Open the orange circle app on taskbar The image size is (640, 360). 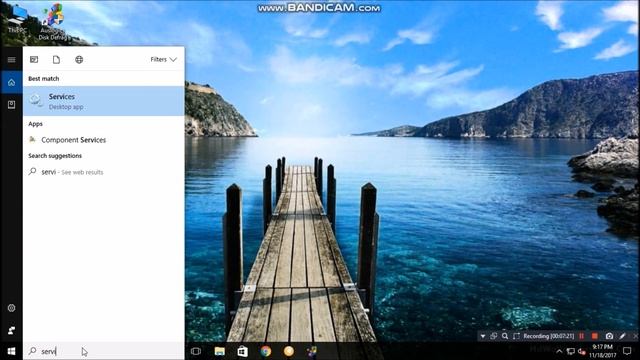click(289, 351)
